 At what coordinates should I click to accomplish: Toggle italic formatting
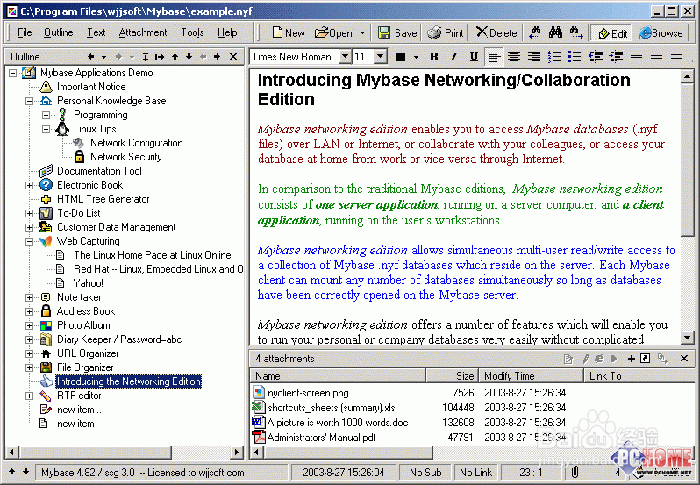coord(454,56)
